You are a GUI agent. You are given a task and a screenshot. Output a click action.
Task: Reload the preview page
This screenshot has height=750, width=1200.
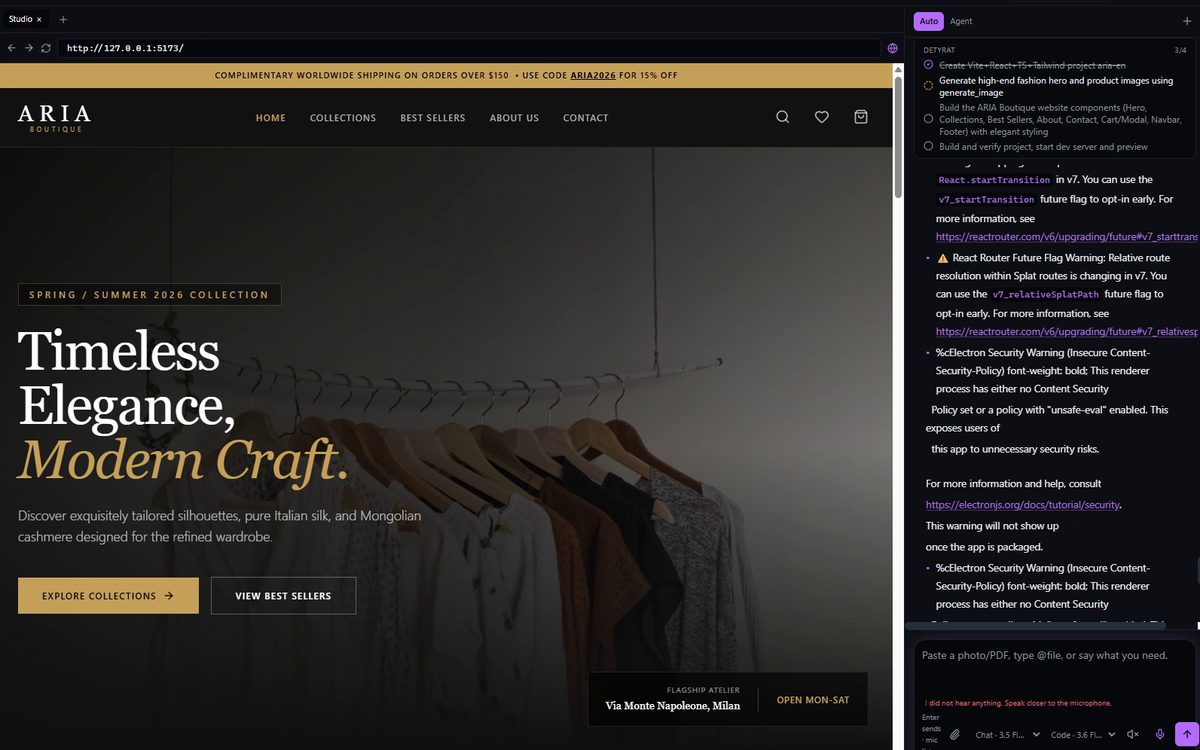pos(46,48)
